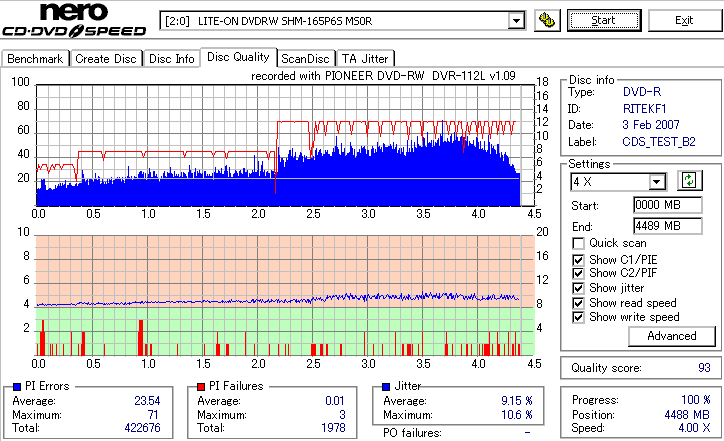724x441 pixels.
Task: Click the refresh speed icon in Settings
Action: 689,181
